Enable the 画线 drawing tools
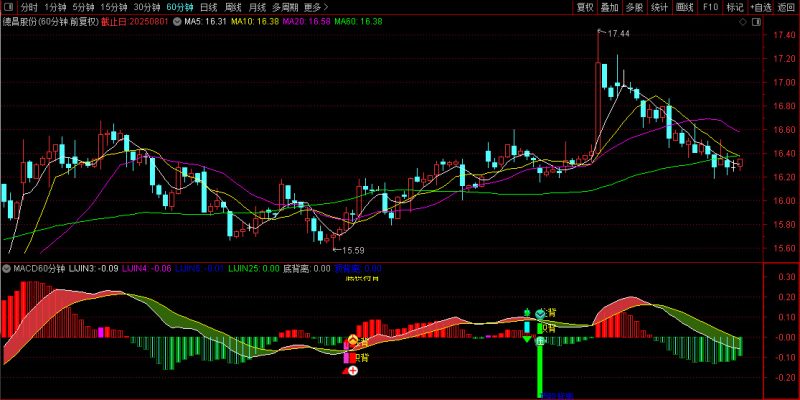Image resolution: width=800 pixels, height=400 pixels. [684, 6]
